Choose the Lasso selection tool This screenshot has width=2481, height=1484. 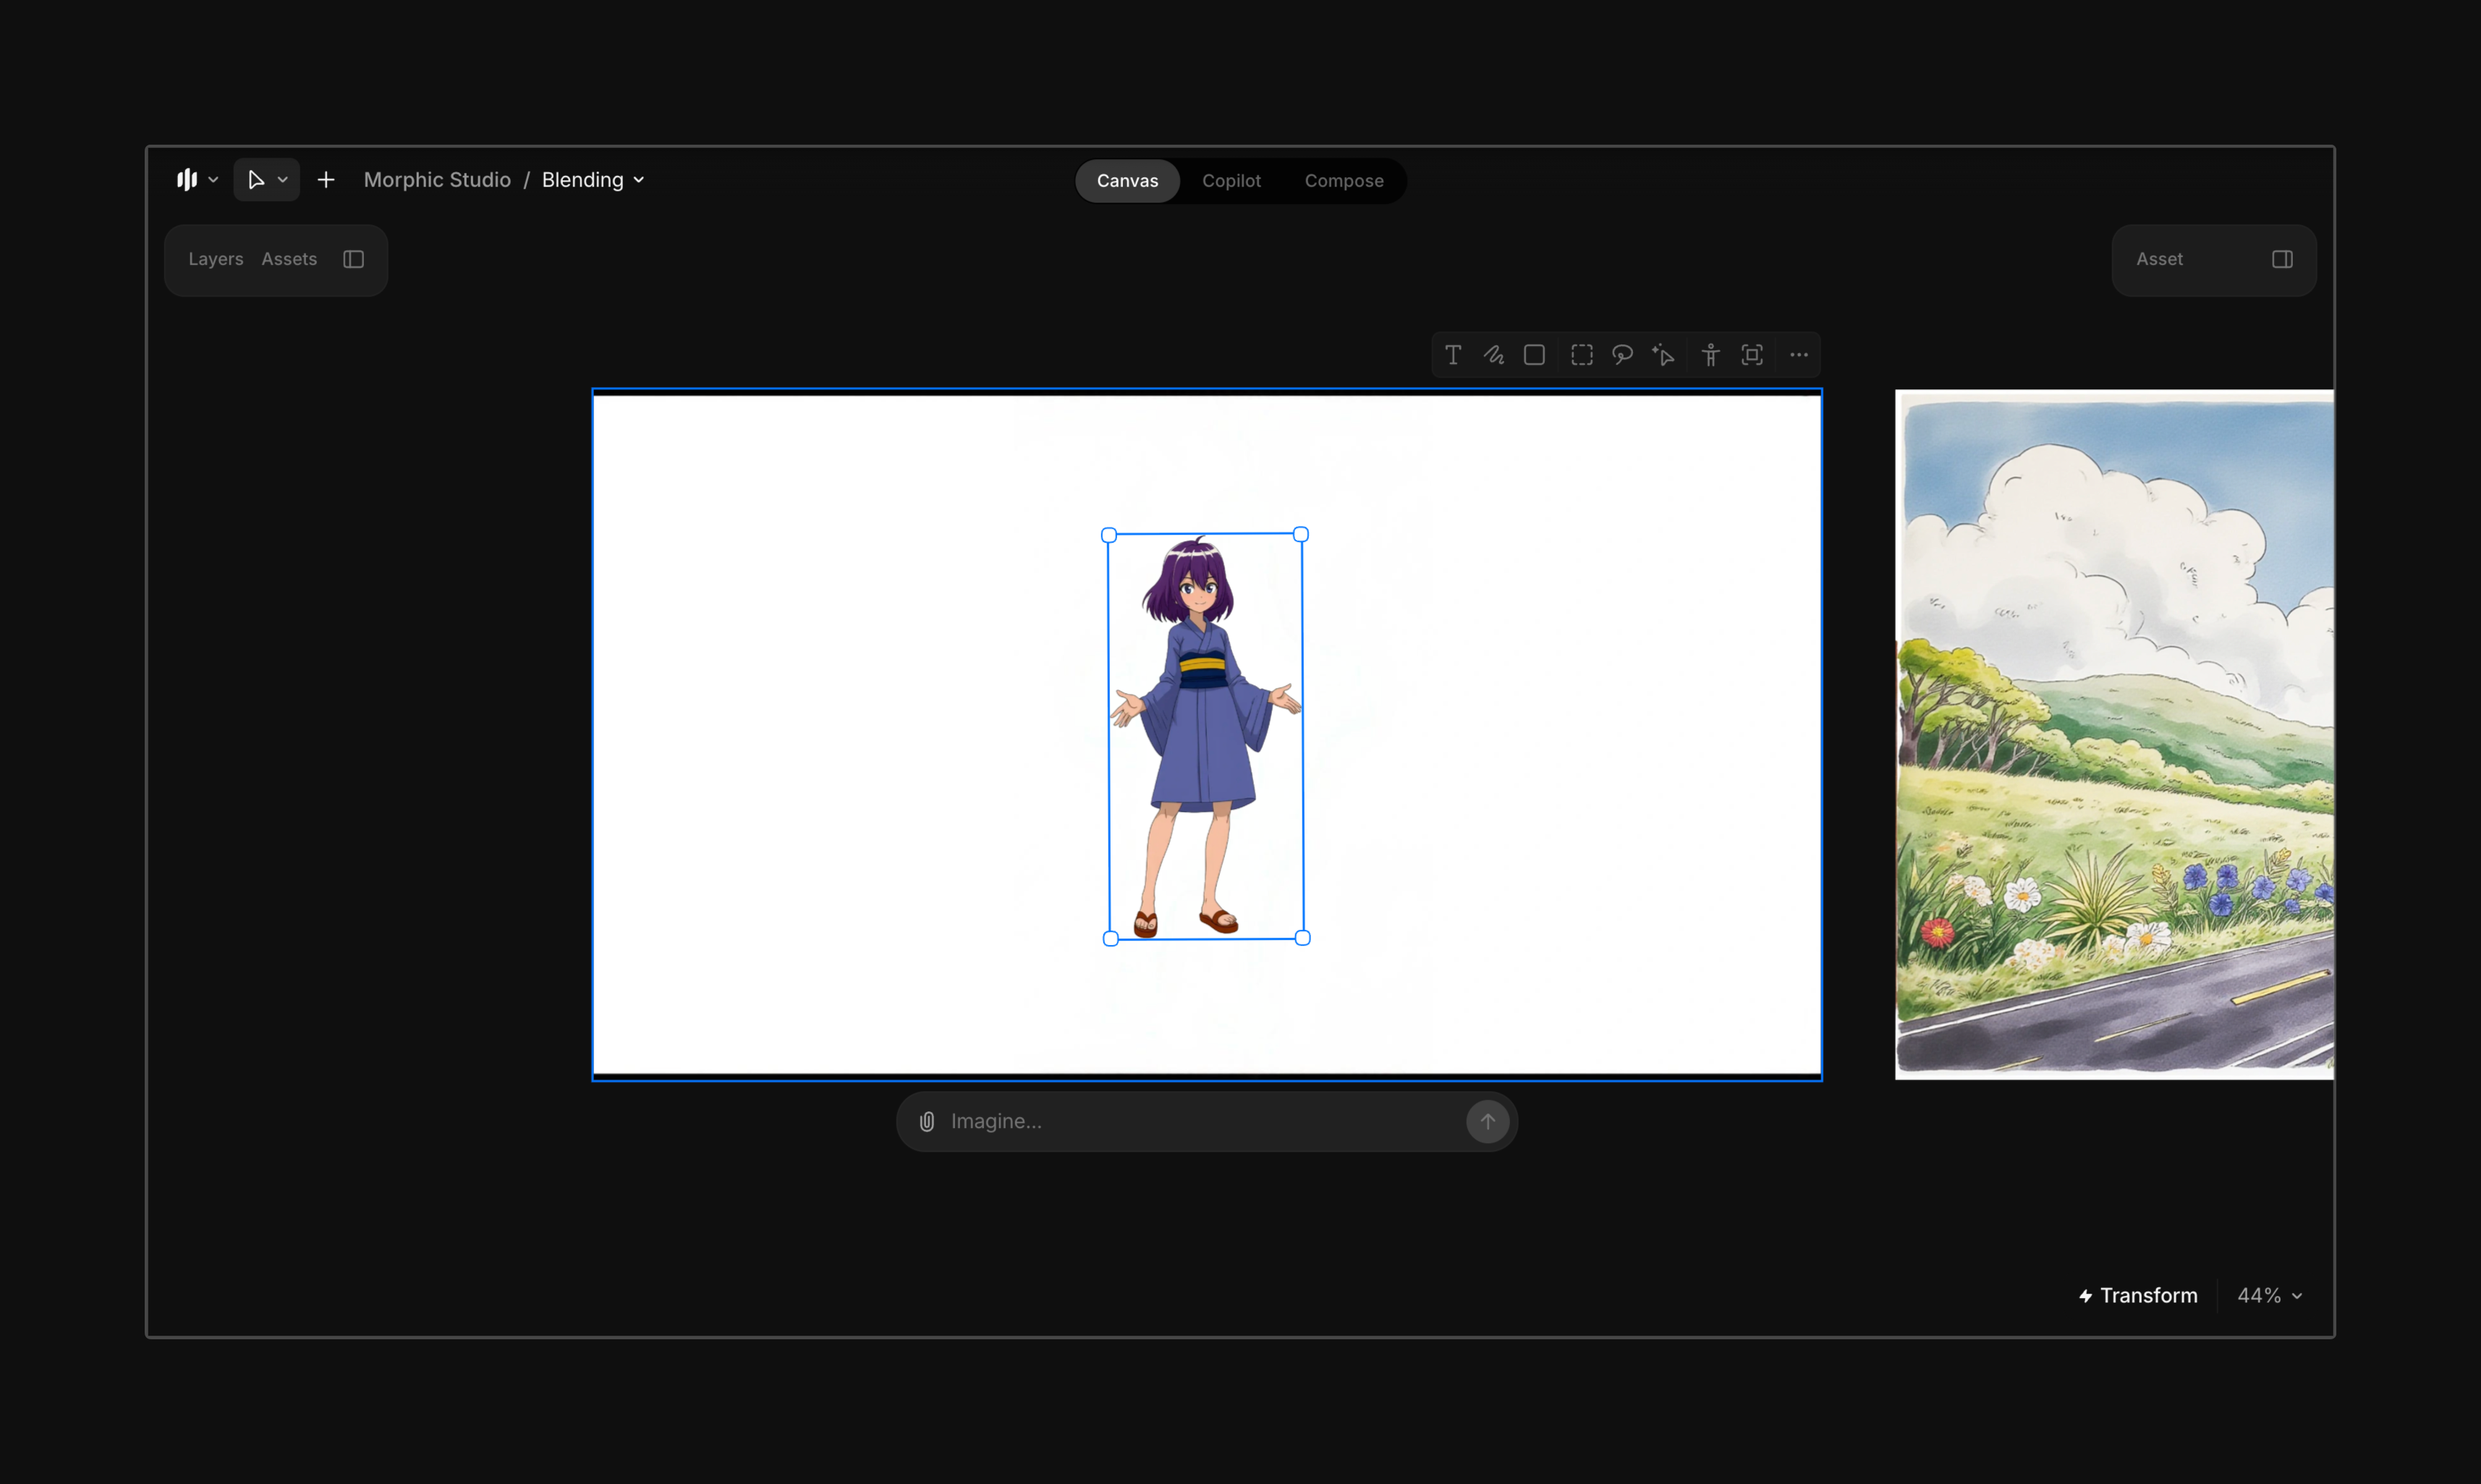[1622, 355]
